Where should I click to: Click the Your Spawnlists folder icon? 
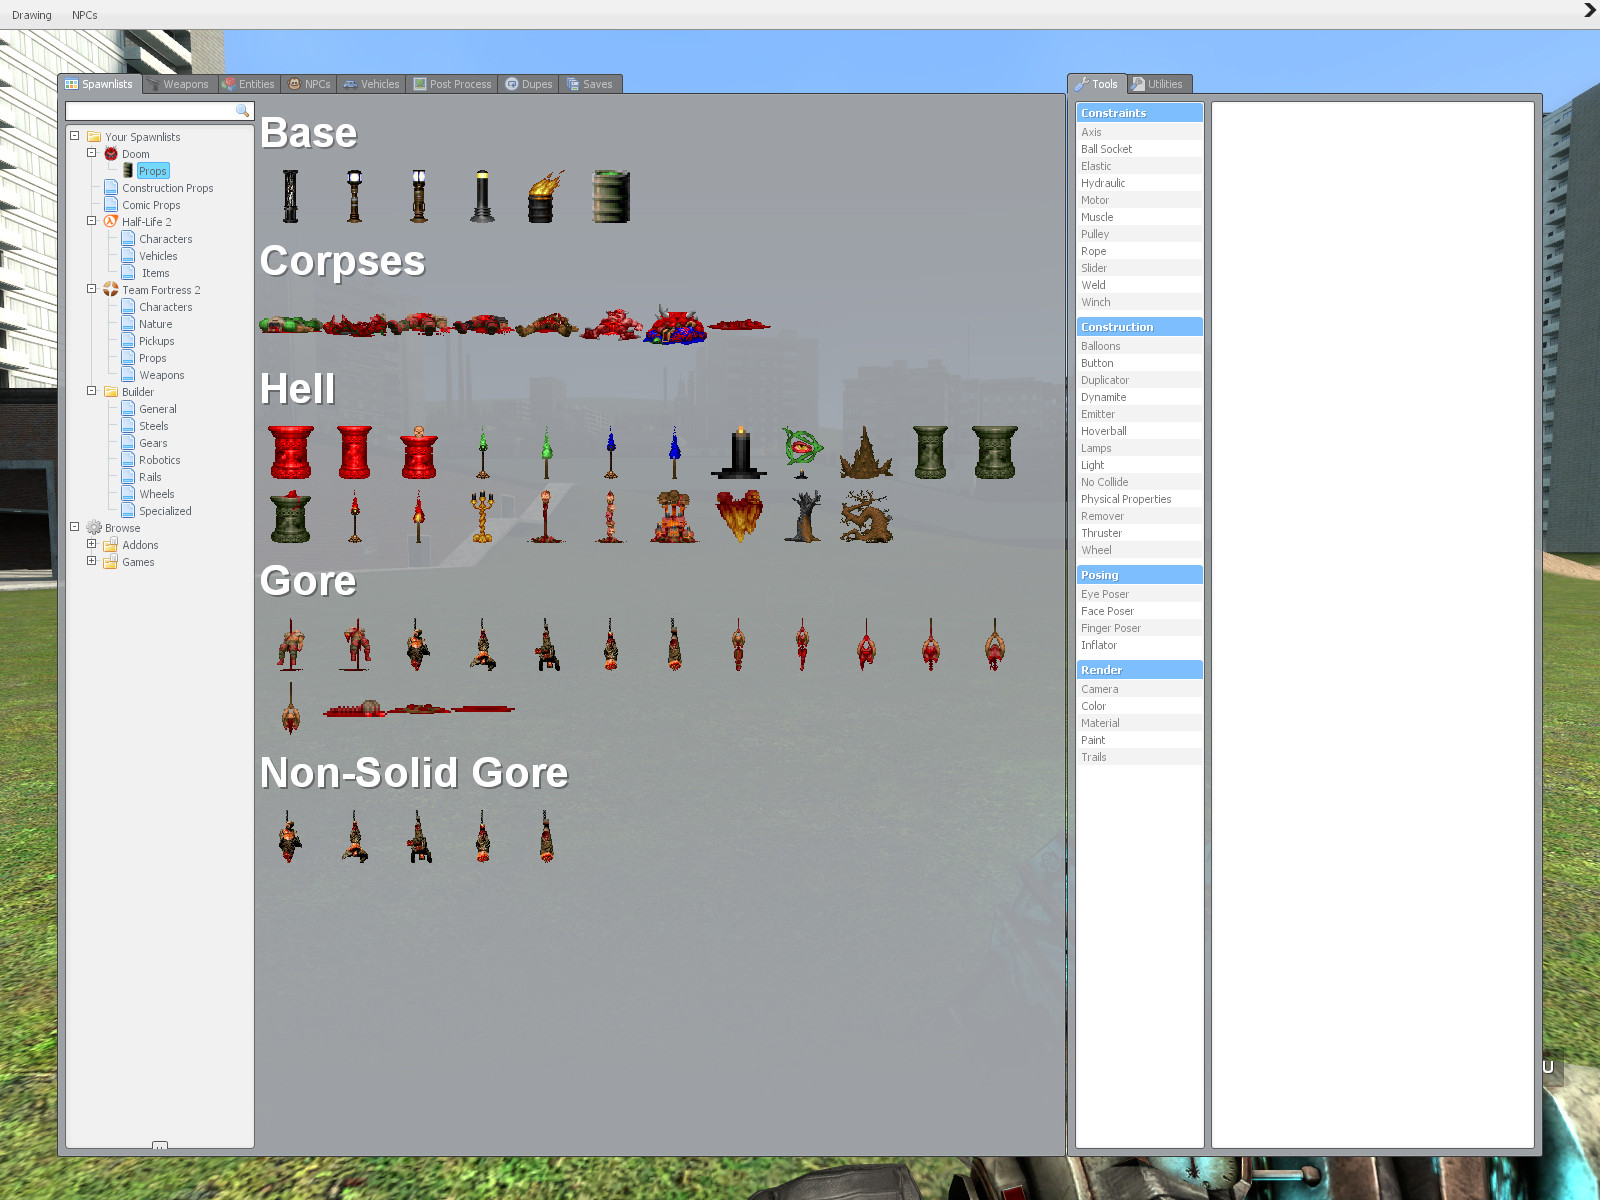94,137
